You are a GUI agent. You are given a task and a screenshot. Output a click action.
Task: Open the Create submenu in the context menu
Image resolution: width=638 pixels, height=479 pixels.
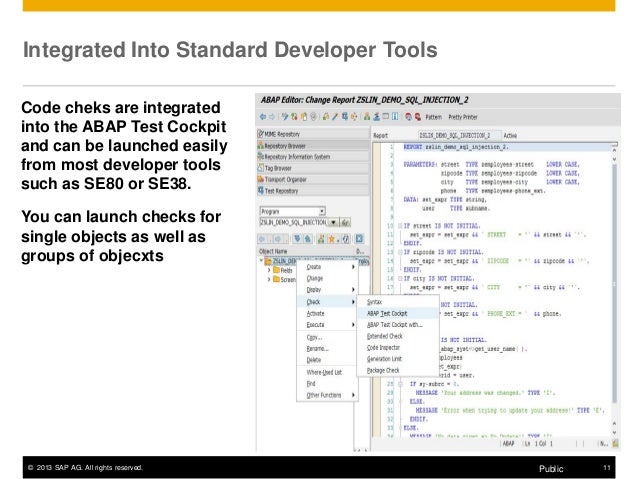pos(328,267)
